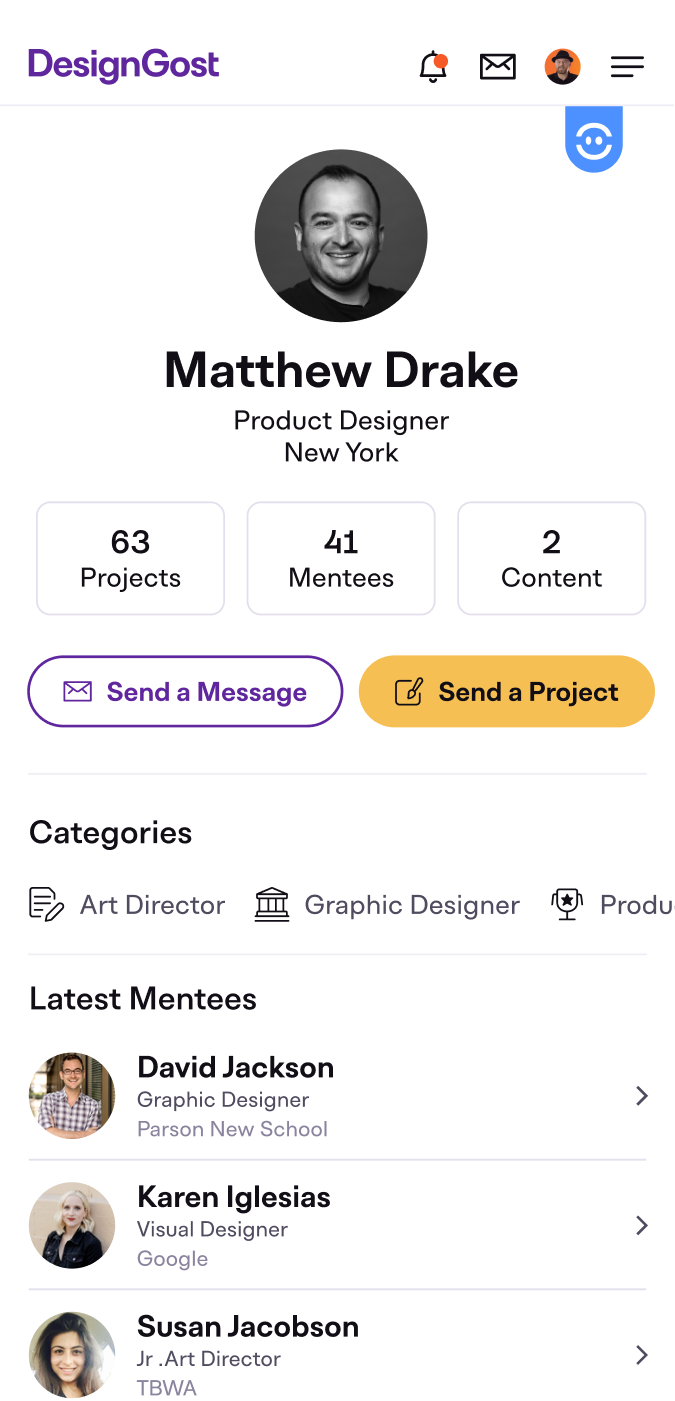
Task: Expand Karen Iglesias's entry chevron
Action: (642, 1226)
